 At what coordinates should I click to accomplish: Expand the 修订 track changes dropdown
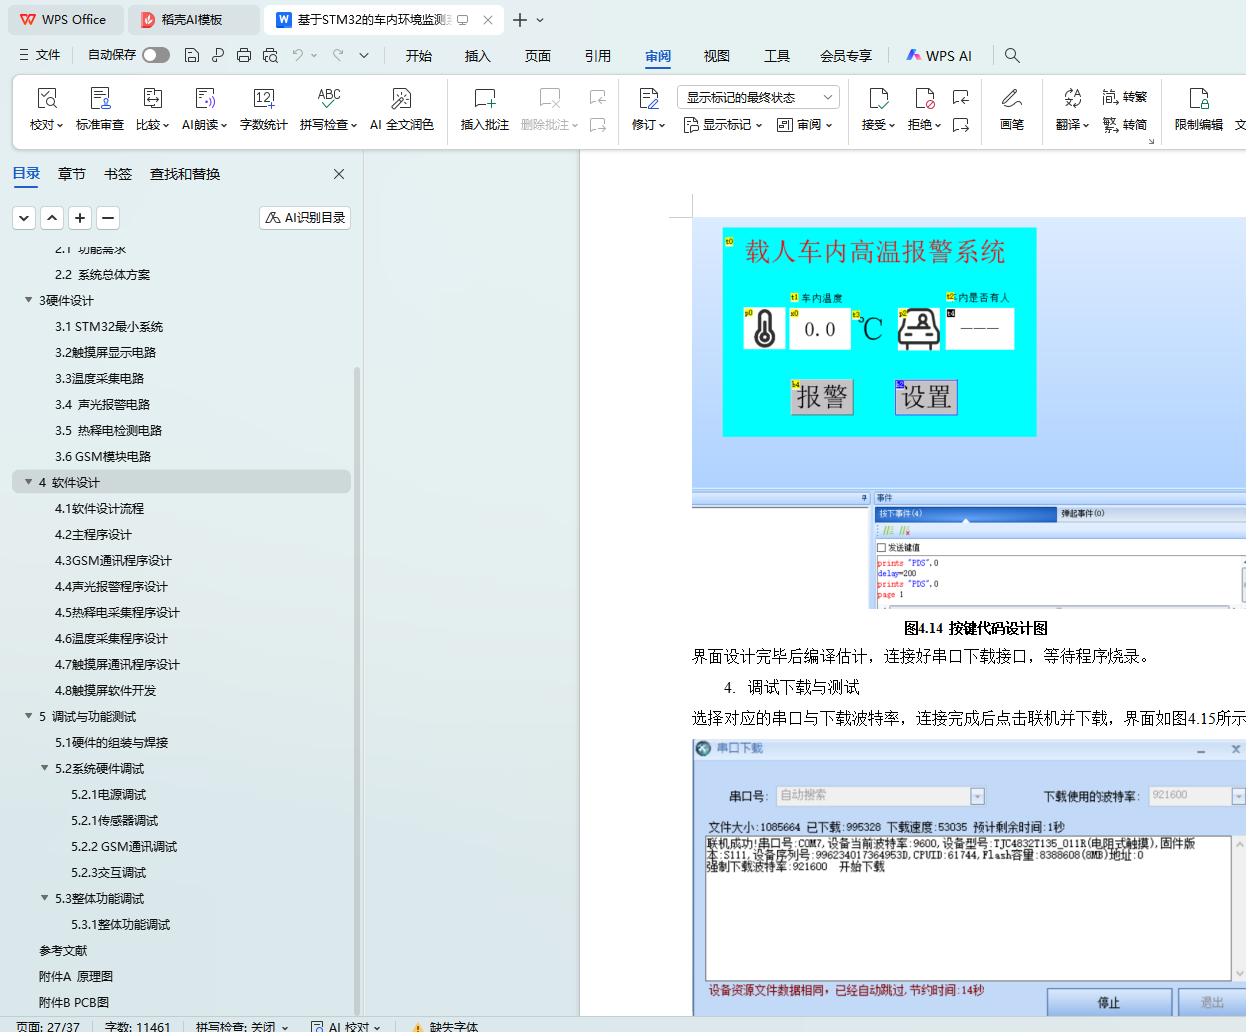648,125
